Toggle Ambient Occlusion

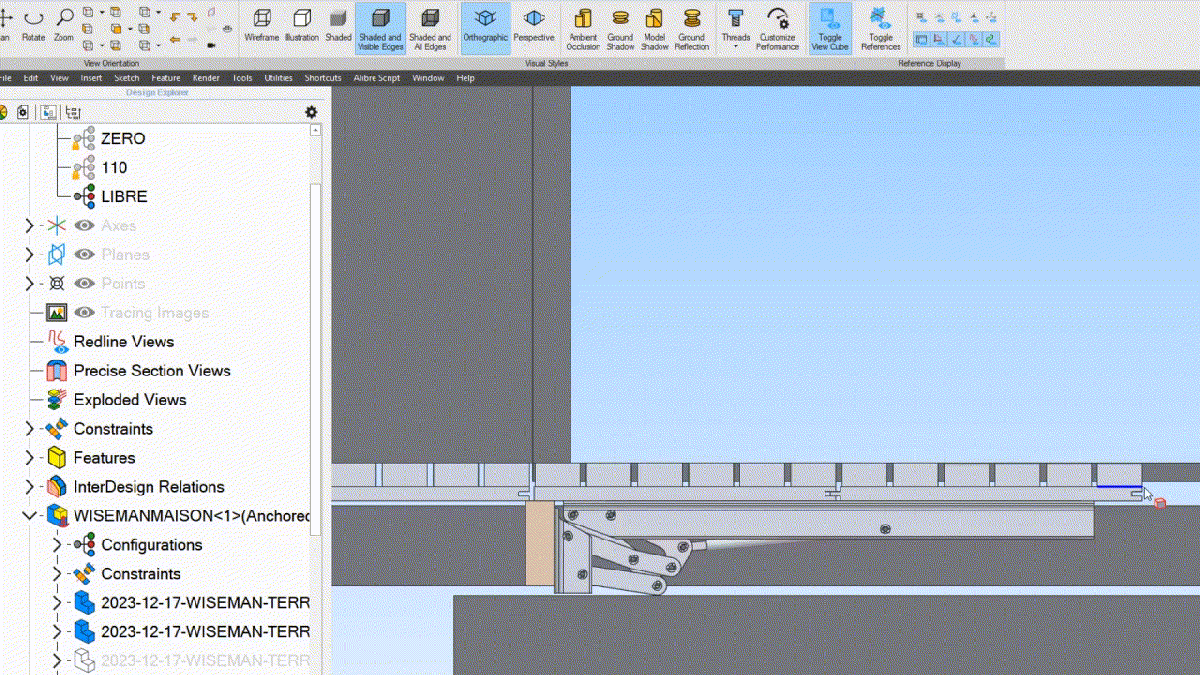click(x=583, y=28)
